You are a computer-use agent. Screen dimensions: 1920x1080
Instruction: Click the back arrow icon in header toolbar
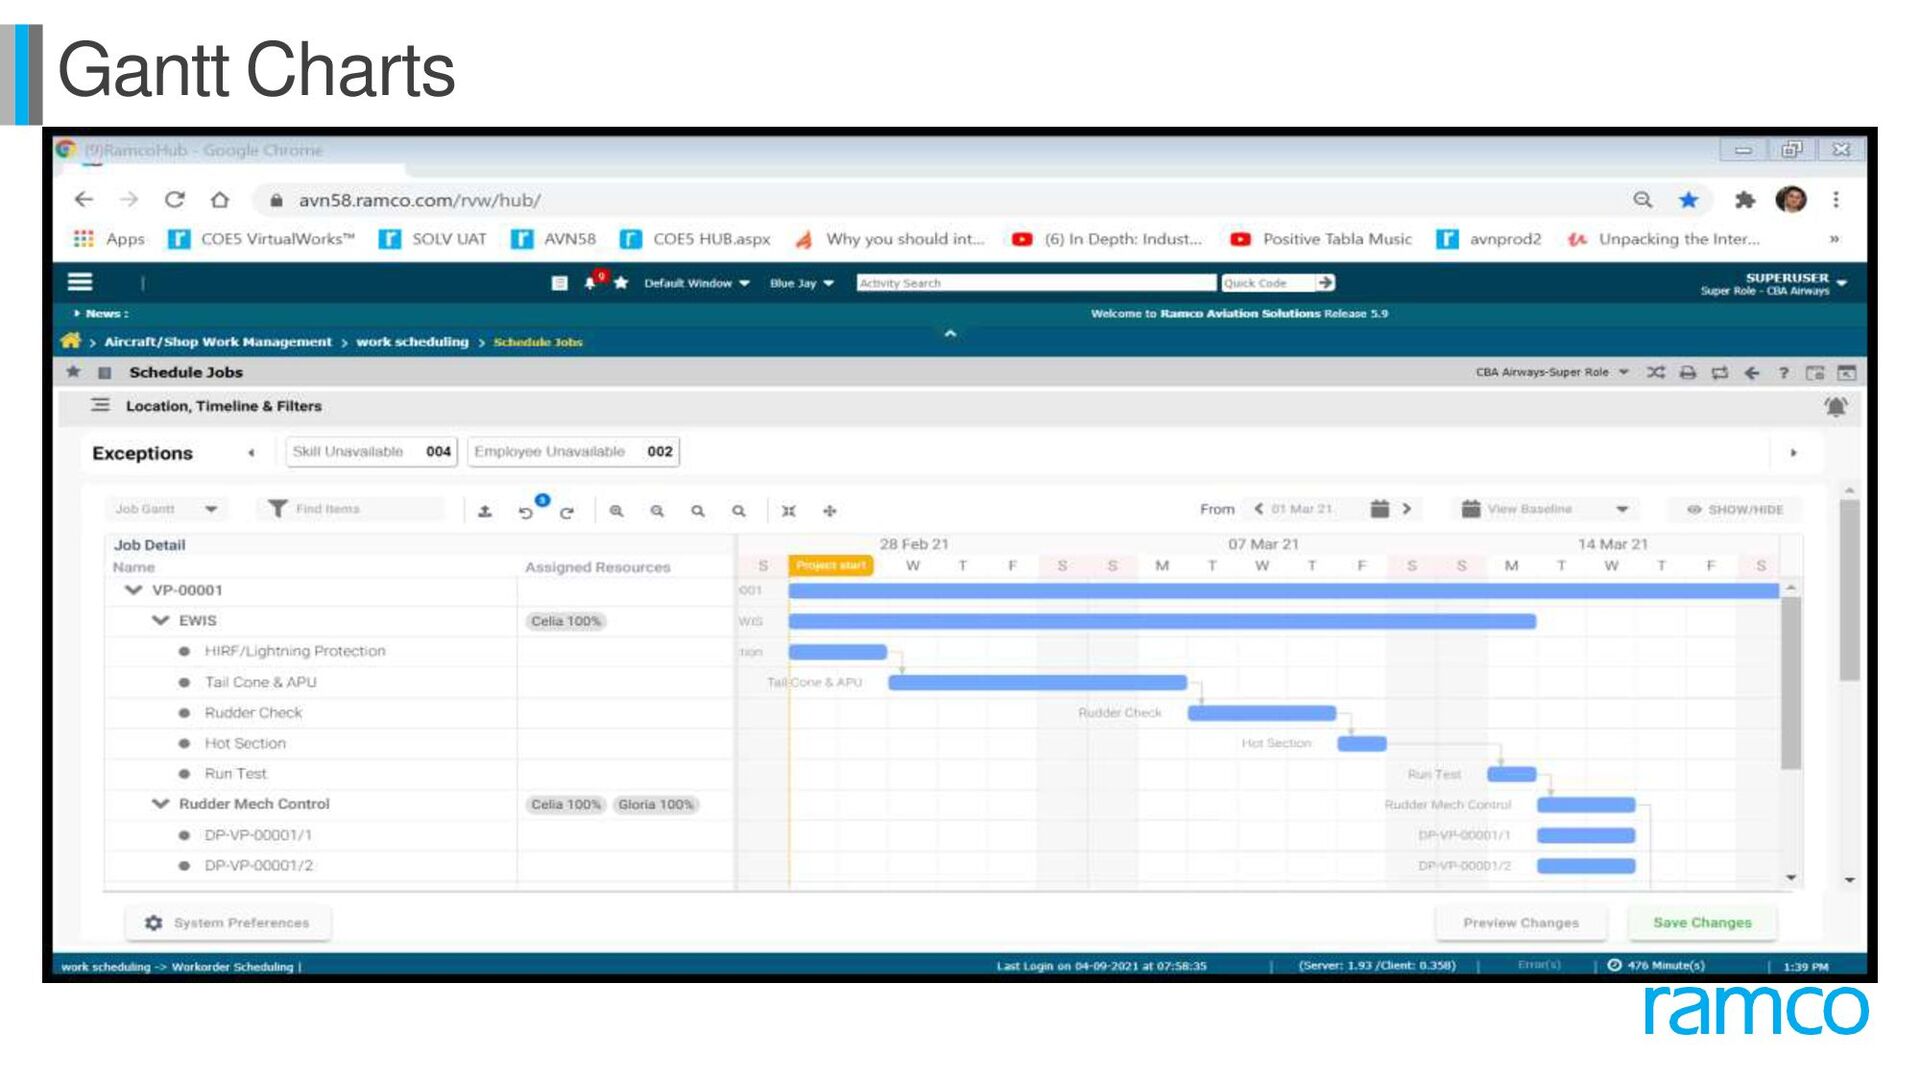click(x=1751, y=372)
